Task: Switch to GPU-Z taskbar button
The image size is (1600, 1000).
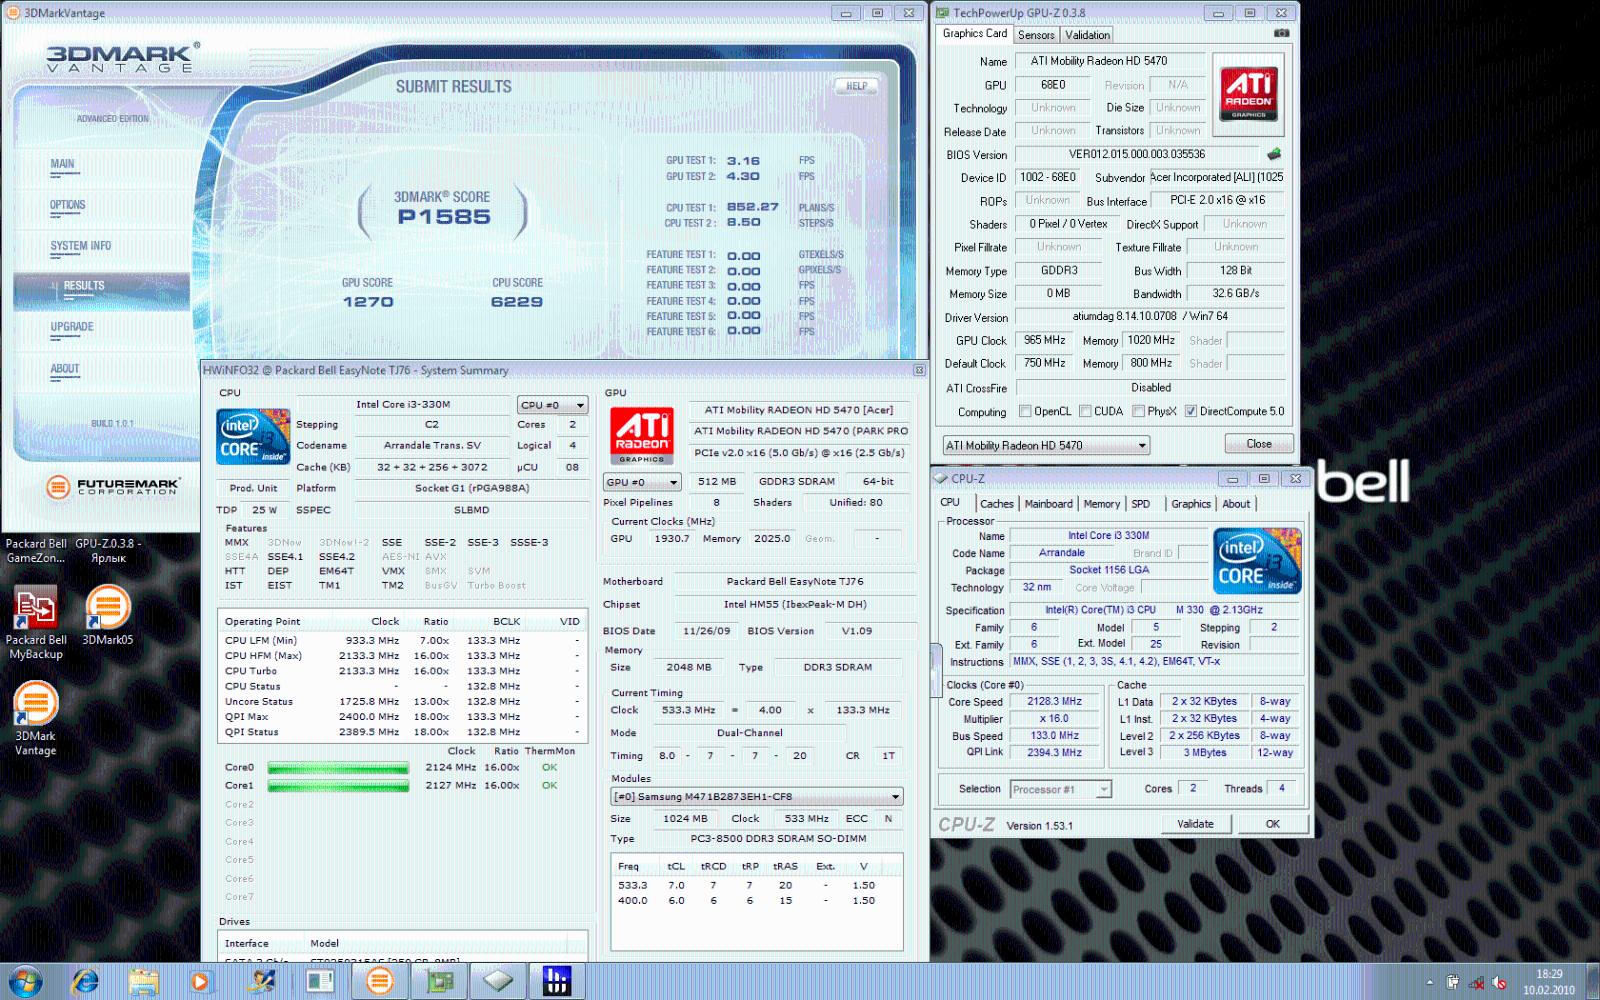Action: [x=438, y=981]
